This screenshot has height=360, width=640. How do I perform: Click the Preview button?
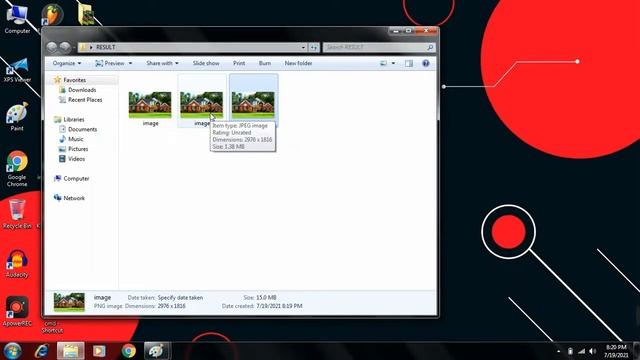coord(110,63)
